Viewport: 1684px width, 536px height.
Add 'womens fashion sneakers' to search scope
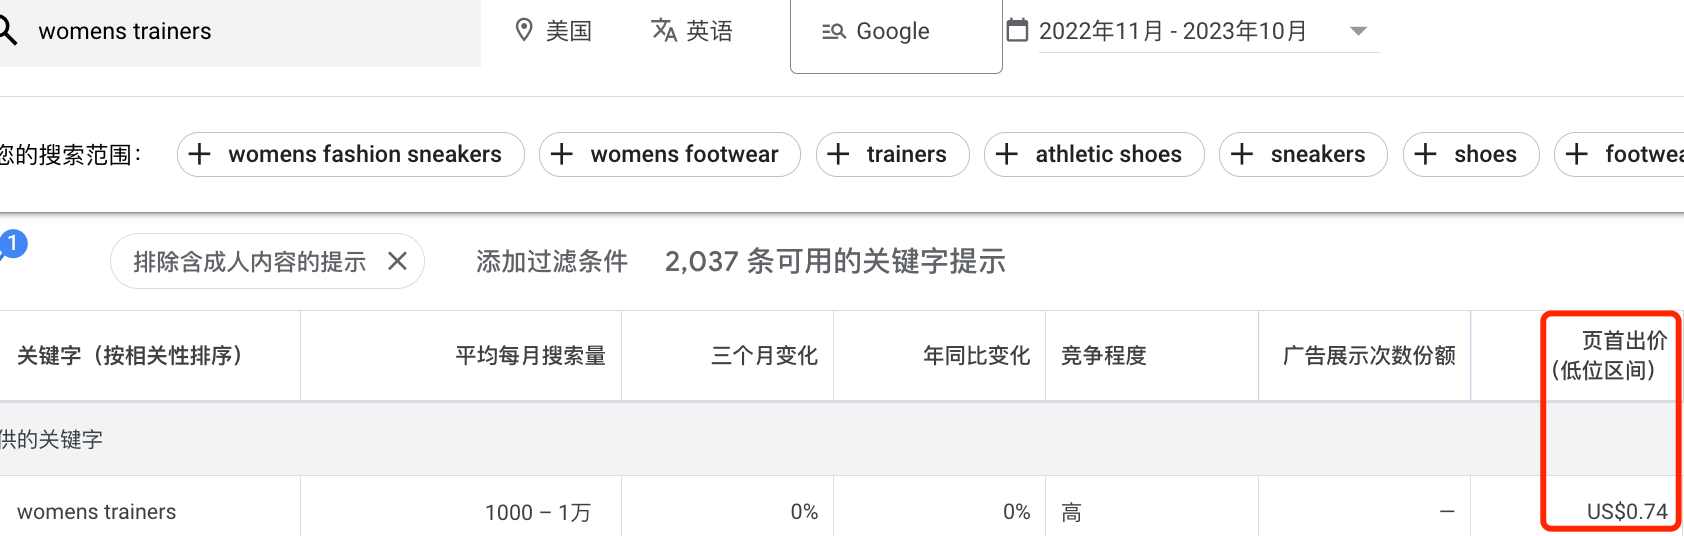350,154
